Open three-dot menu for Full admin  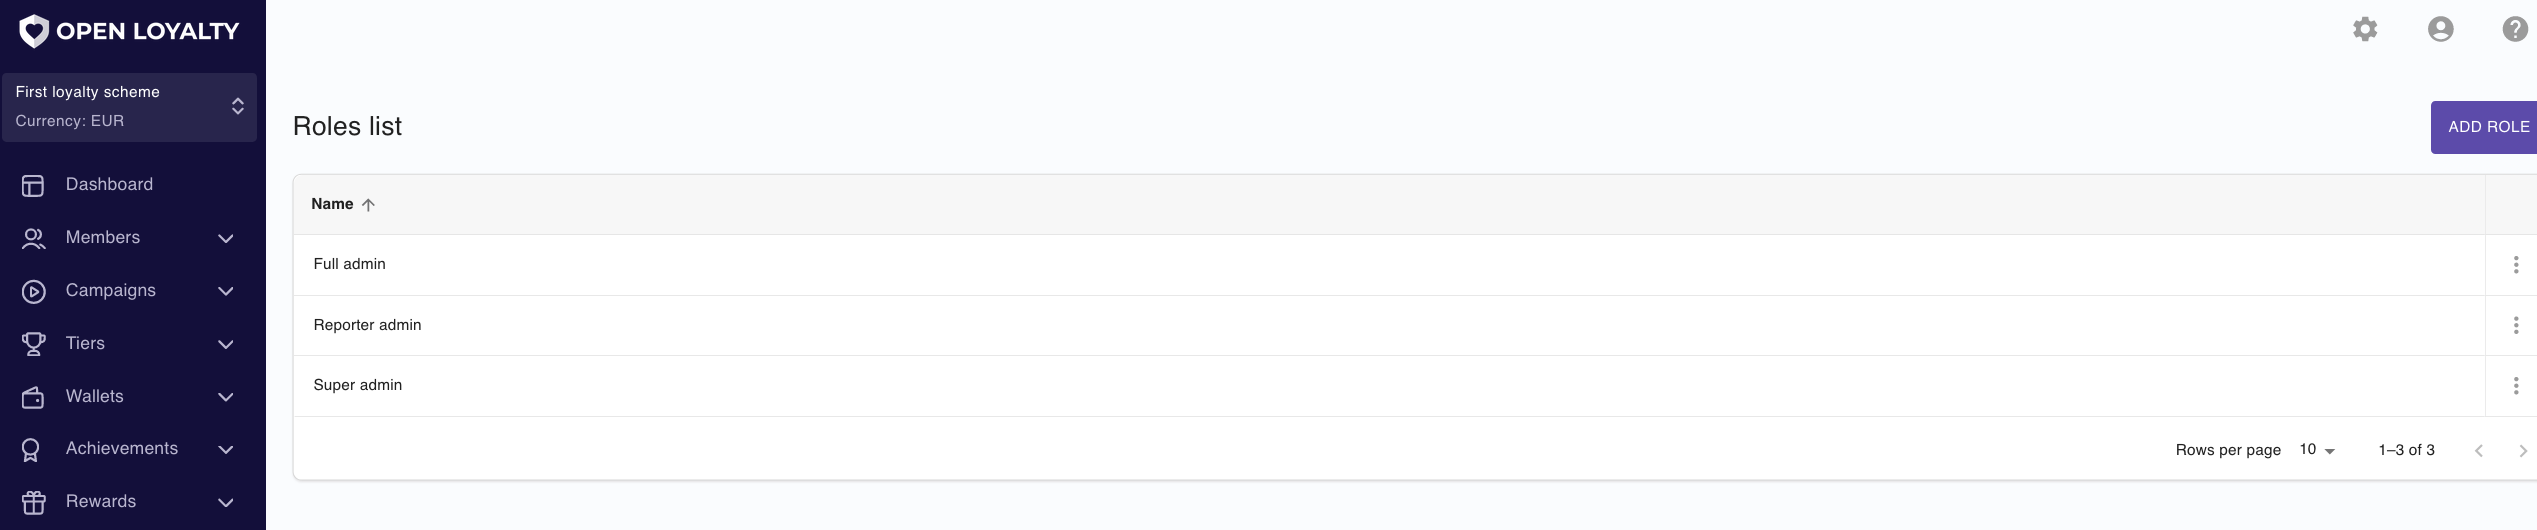tap(2516, 265)
